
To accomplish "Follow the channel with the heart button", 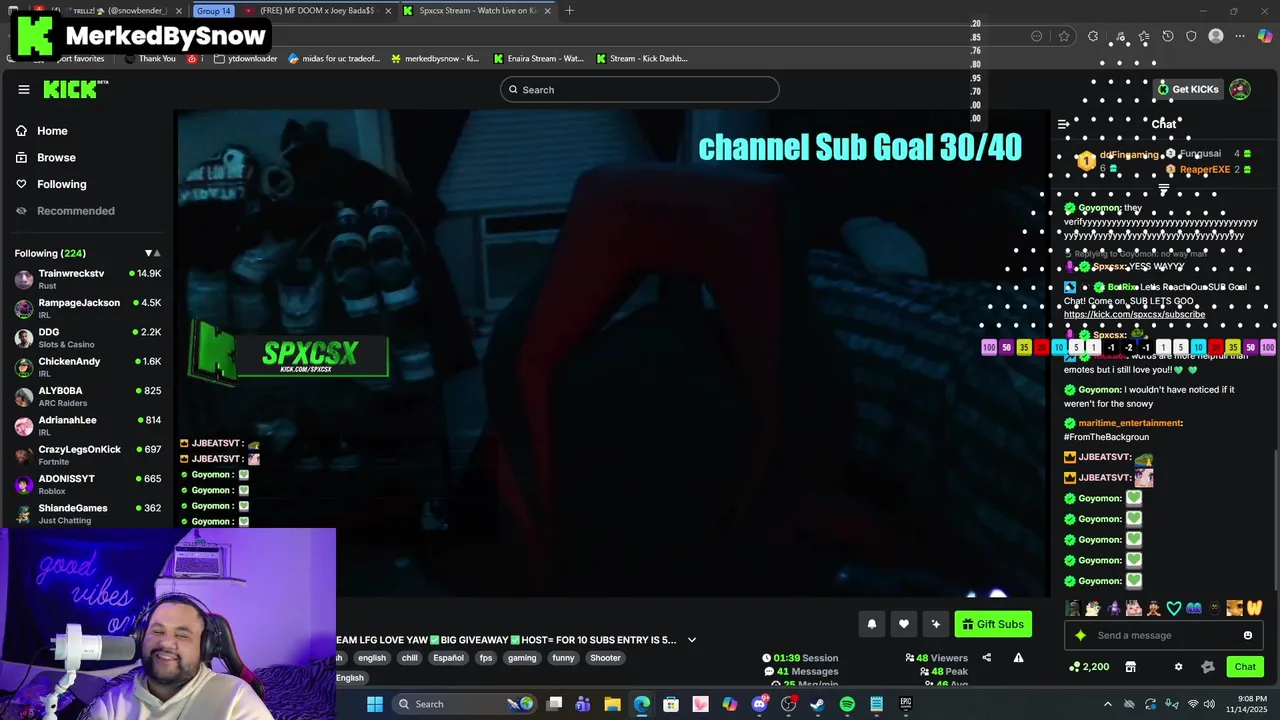I will 904,624.
